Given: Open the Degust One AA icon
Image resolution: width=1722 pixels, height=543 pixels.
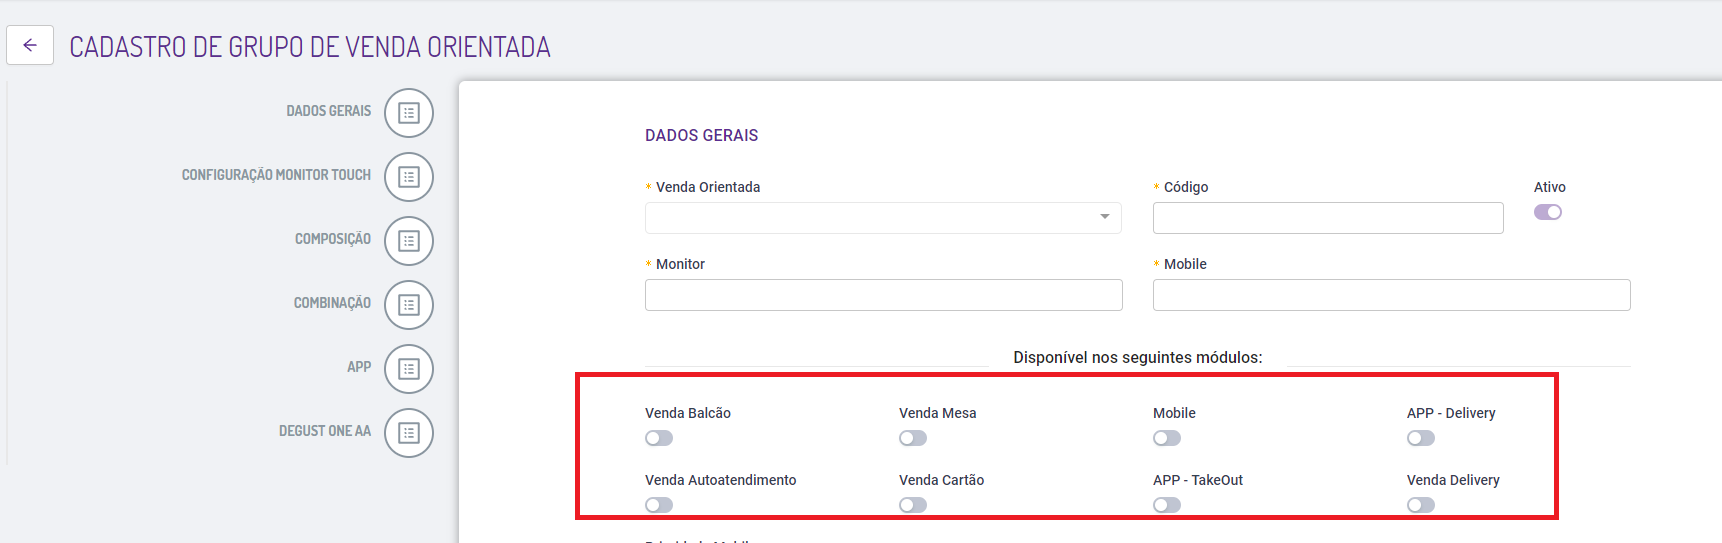Looking at the screenshot, I should (409, 433).
